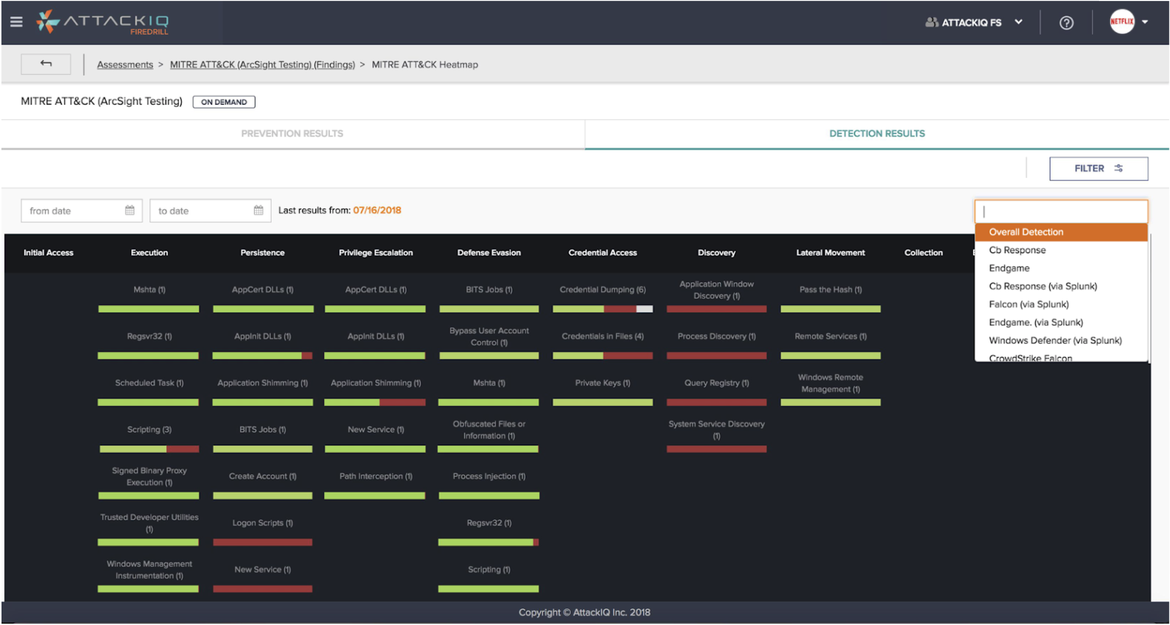Open the to date calendar icon
Image resolution: width=1170 pixels, height=625 pixels.
point(259,211)
